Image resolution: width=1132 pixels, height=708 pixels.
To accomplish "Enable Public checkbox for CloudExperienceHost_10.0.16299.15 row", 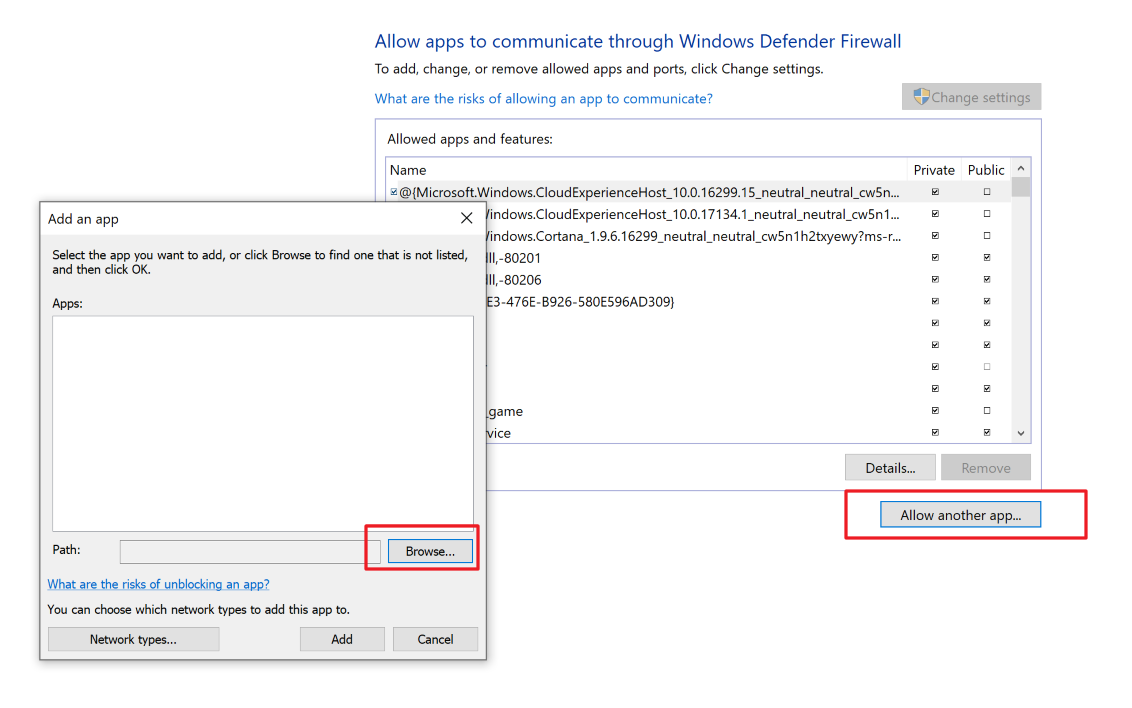I will coord(987,192).
